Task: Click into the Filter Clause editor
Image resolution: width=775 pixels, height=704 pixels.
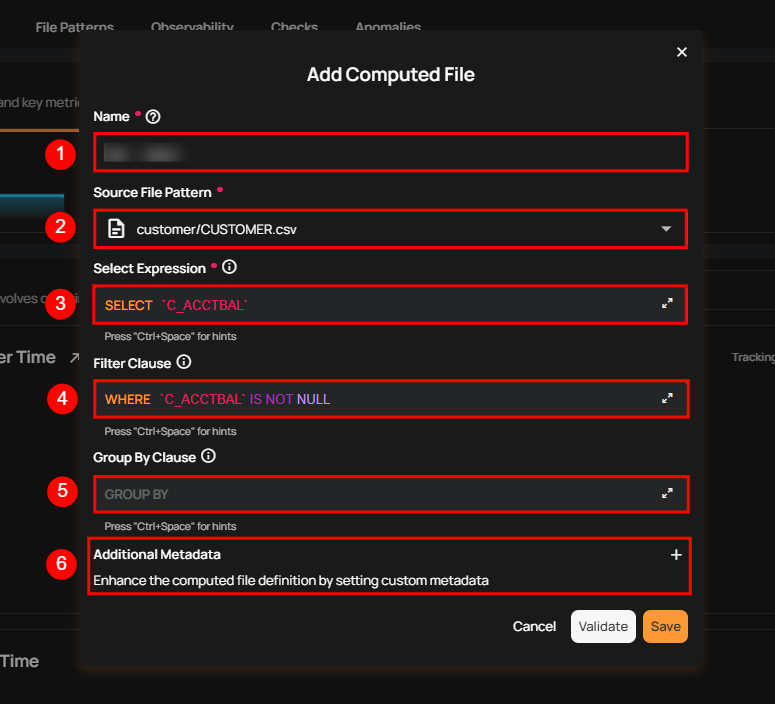Action: coord(390,399)
